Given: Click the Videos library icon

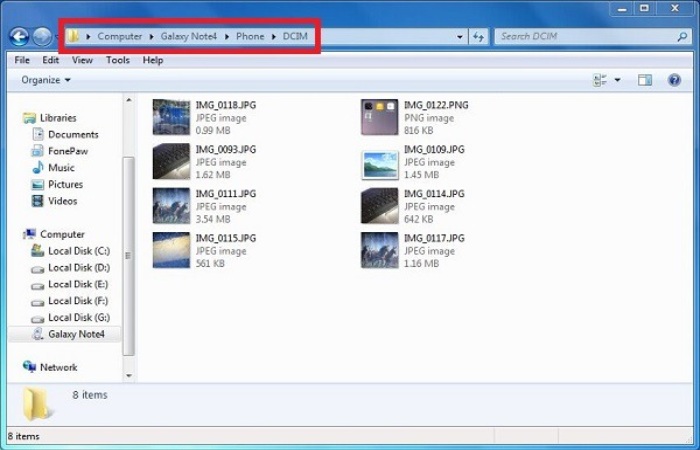Looking at the screenshot, I should [x=38, y=201].
